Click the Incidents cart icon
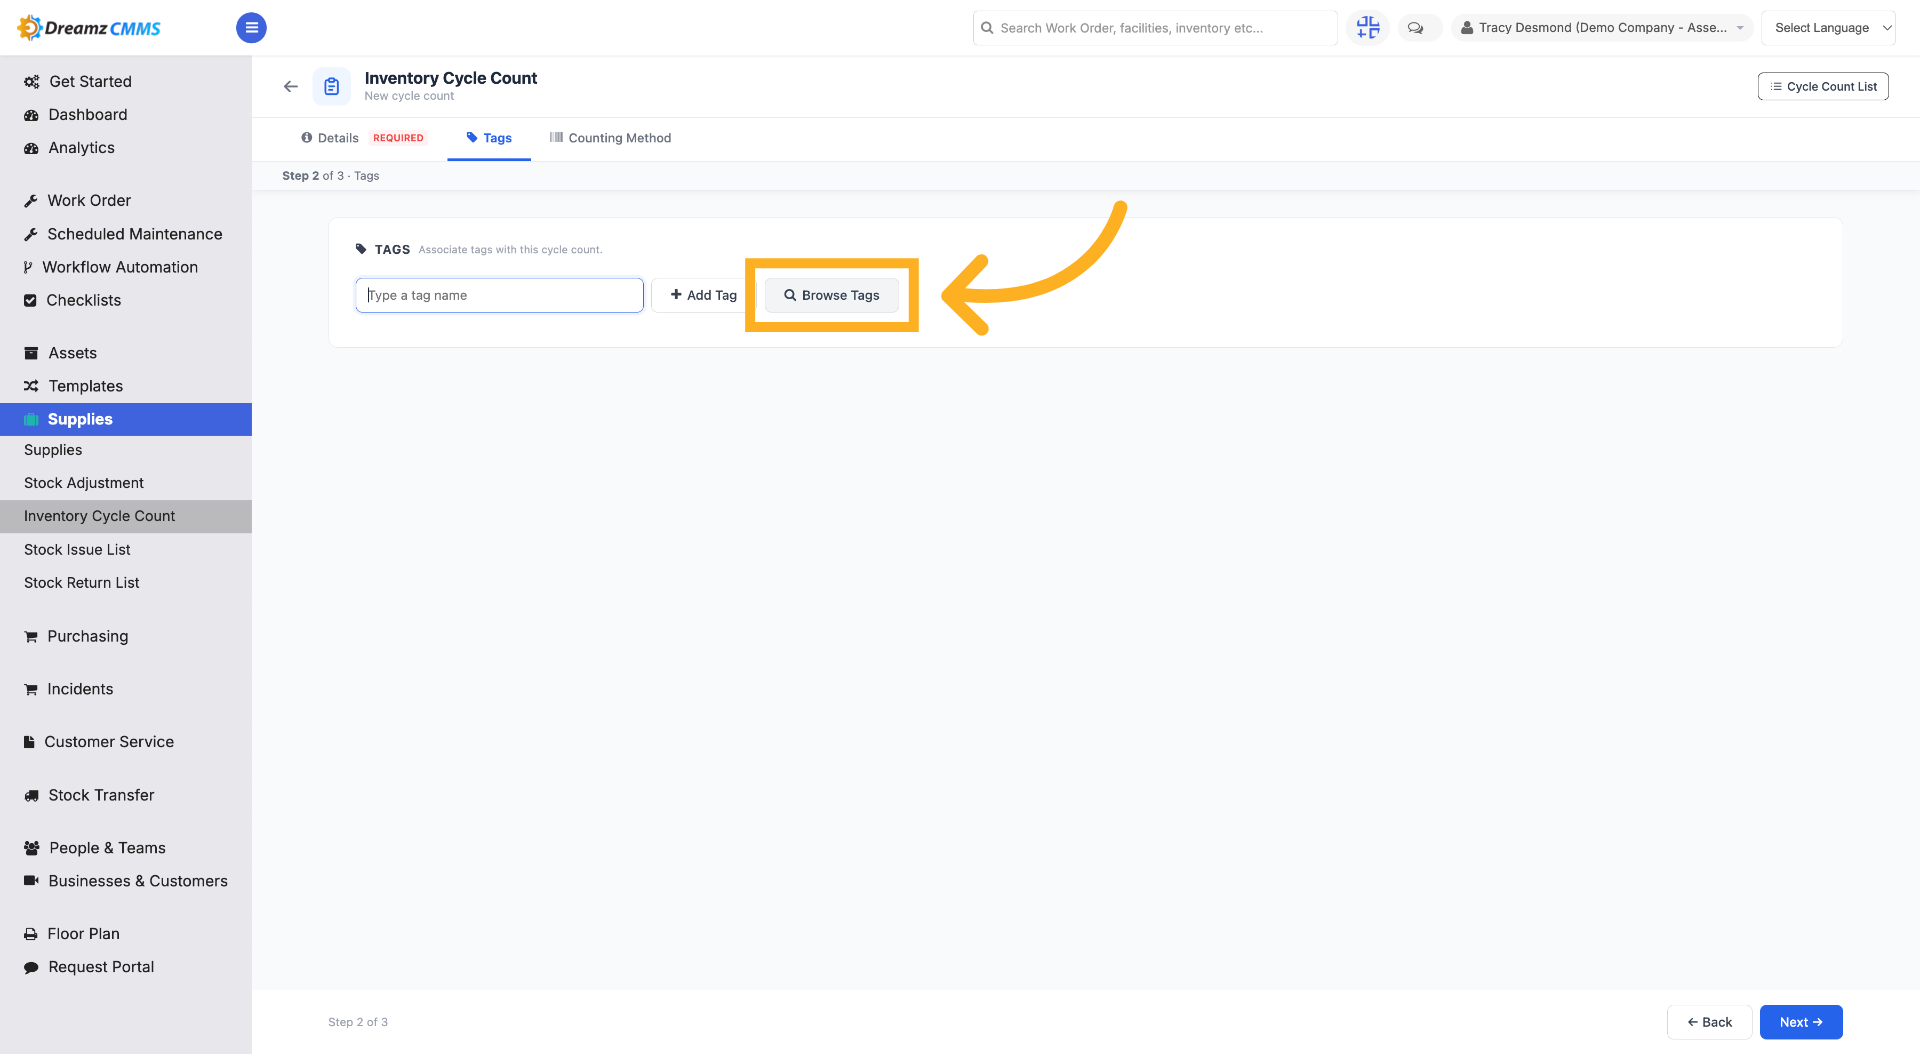The width and height of the screenshot is (1920, 1054). point(31,689)
